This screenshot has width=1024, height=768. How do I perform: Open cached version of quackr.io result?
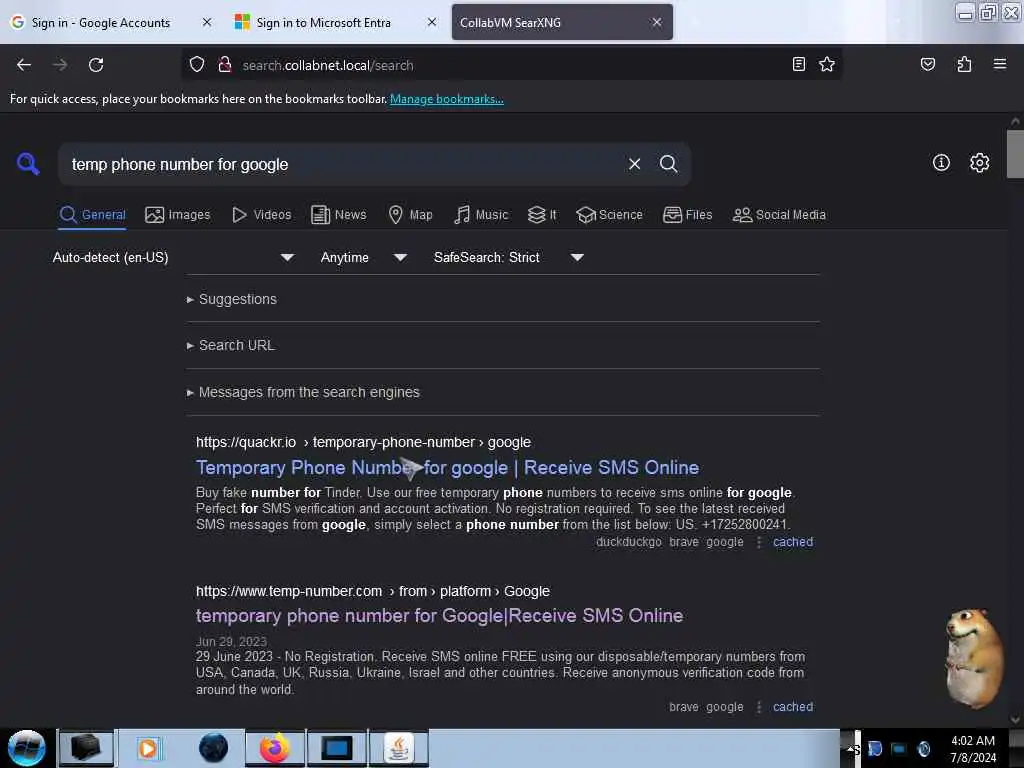[793, 542]
